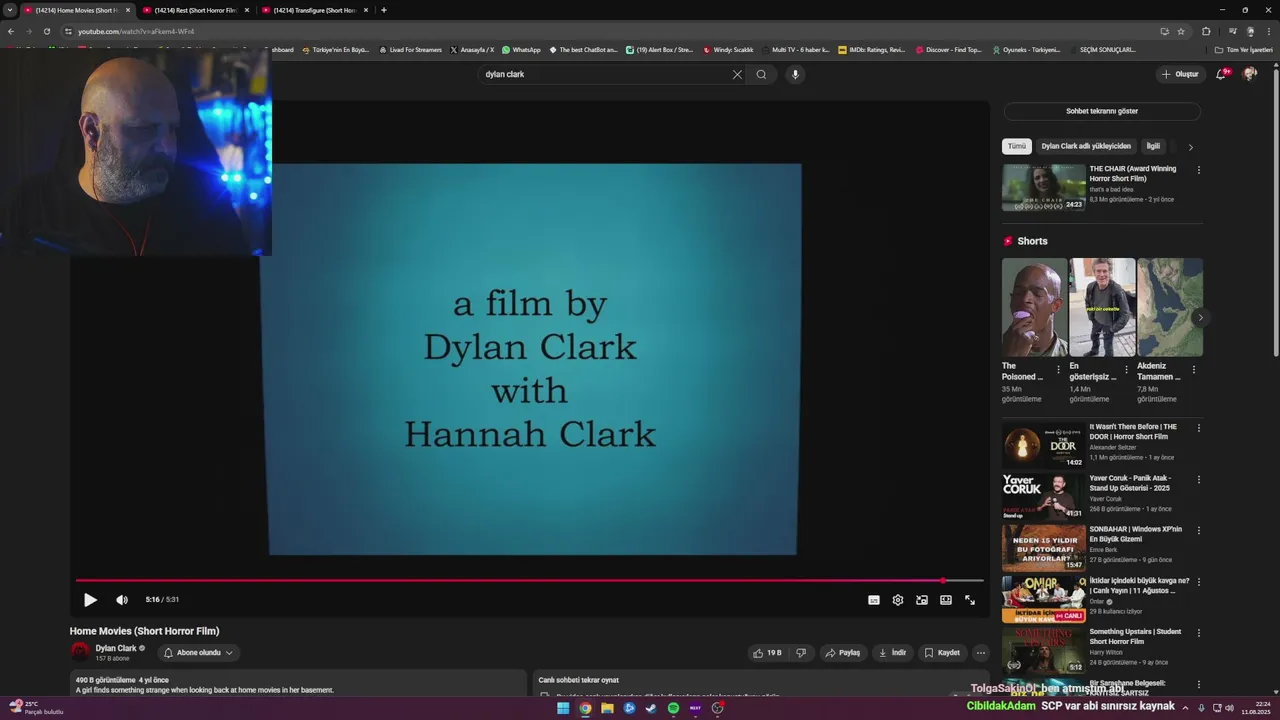This screenshot has height=720, width=1280.
Task: Bookmark this page with star icon
Action: click(1181, 31)
